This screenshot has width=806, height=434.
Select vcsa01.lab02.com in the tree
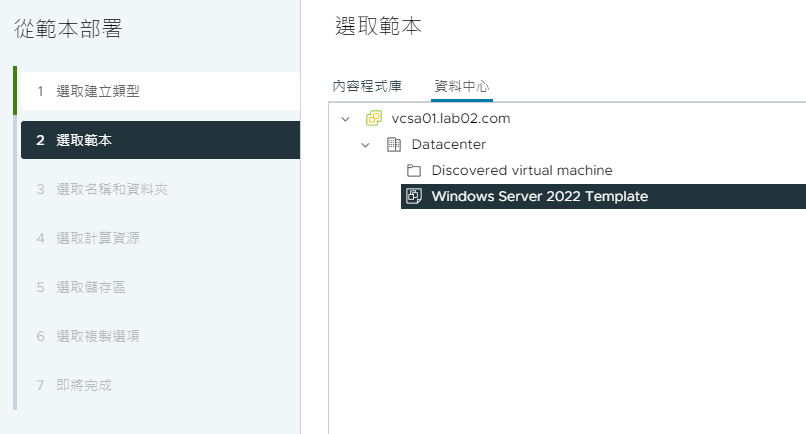pos(451,118)
